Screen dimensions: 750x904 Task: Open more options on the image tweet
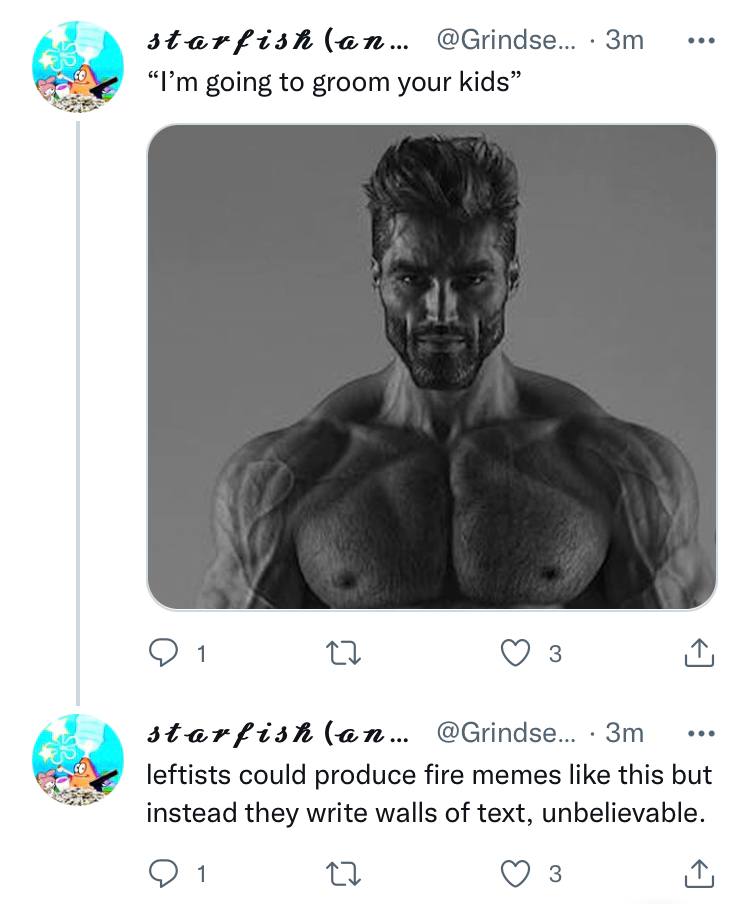[702, 41]
